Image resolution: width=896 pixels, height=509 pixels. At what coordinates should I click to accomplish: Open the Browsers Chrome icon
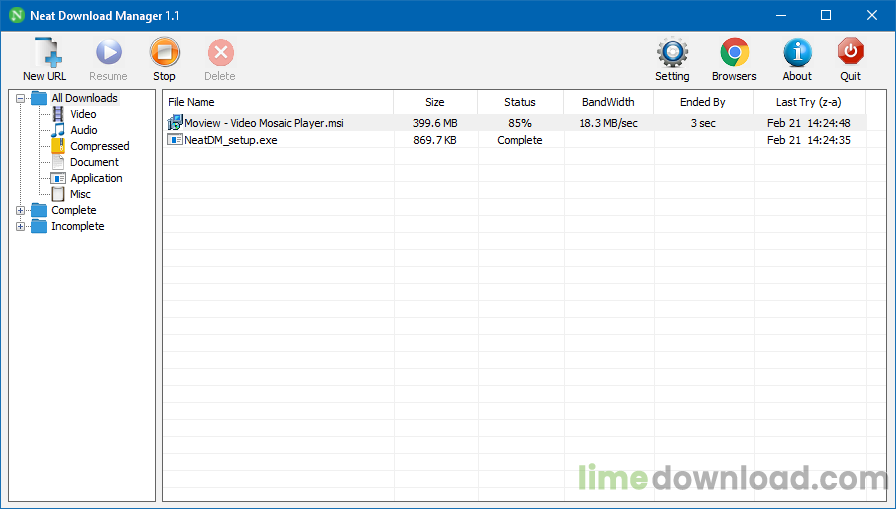click(734, 53)
